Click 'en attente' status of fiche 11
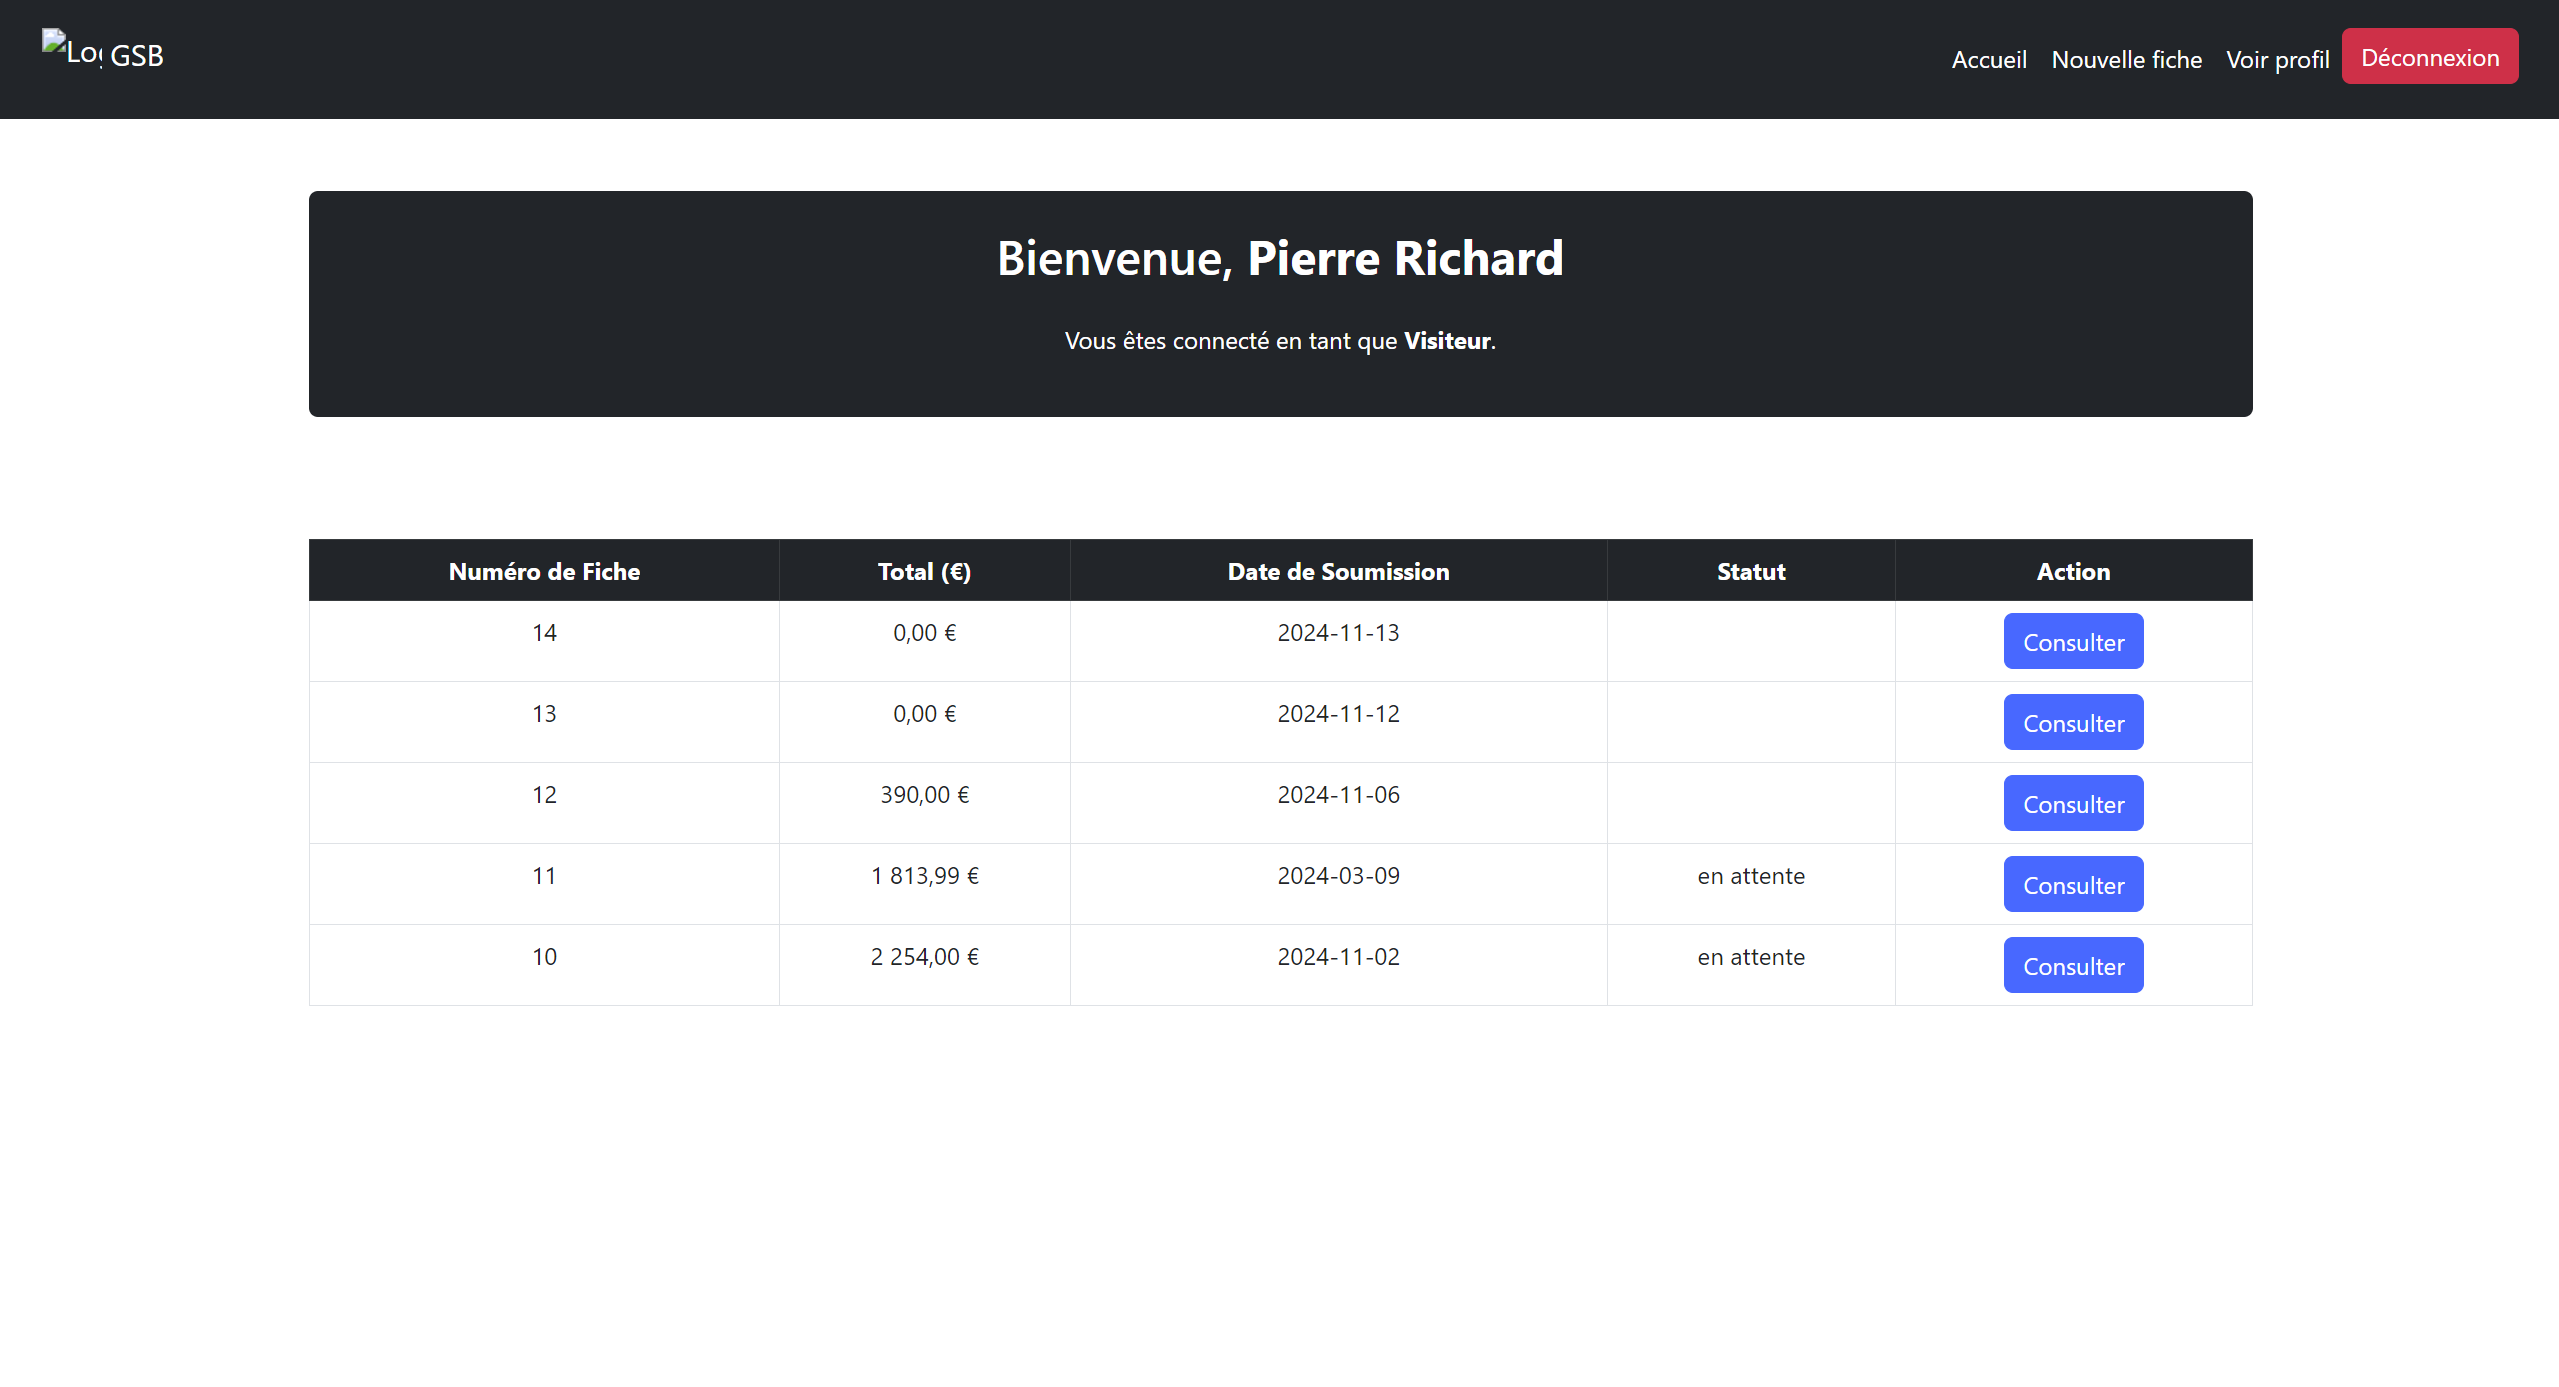Image resolution: width=2559 pixels, height=1387 pixels. (1751, 876)
